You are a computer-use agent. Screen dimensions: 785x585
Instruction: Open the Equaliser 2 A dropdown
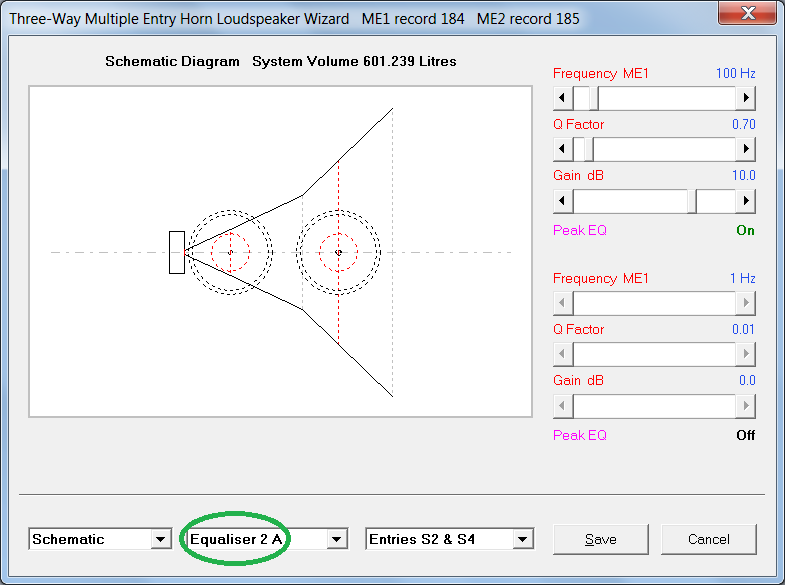(x=336, y=539)
